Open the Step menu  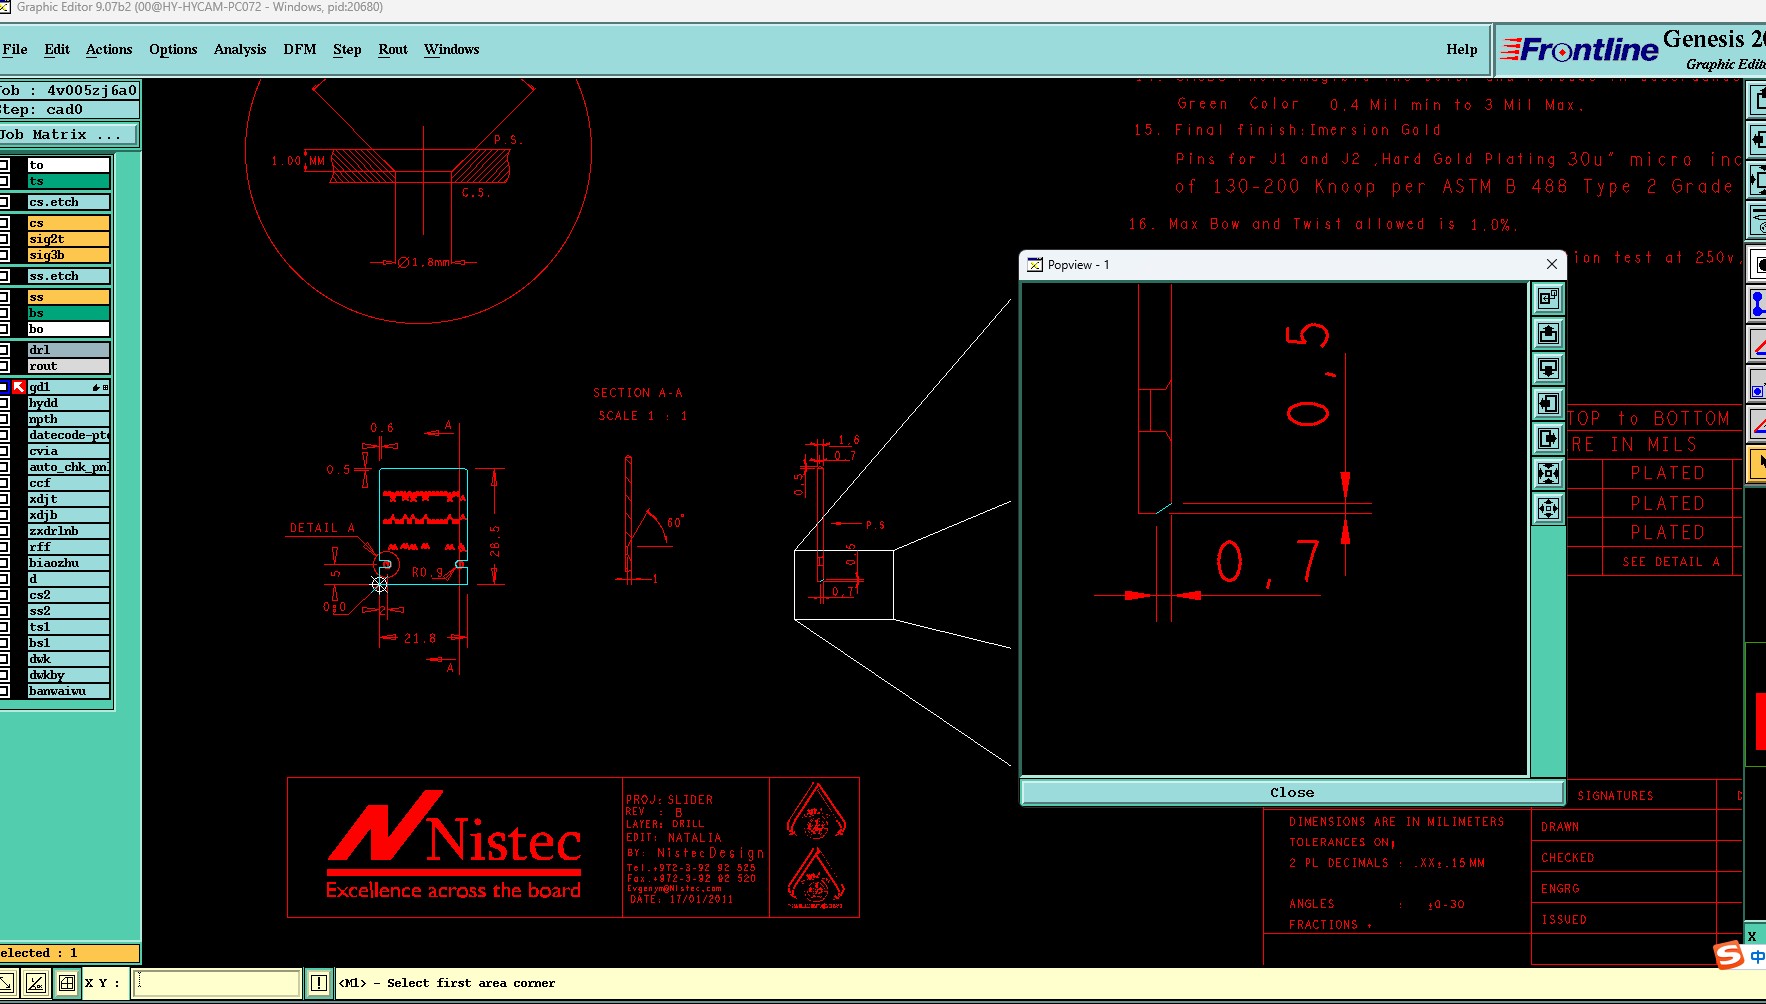pyautogui.click(x=347, y=49)
